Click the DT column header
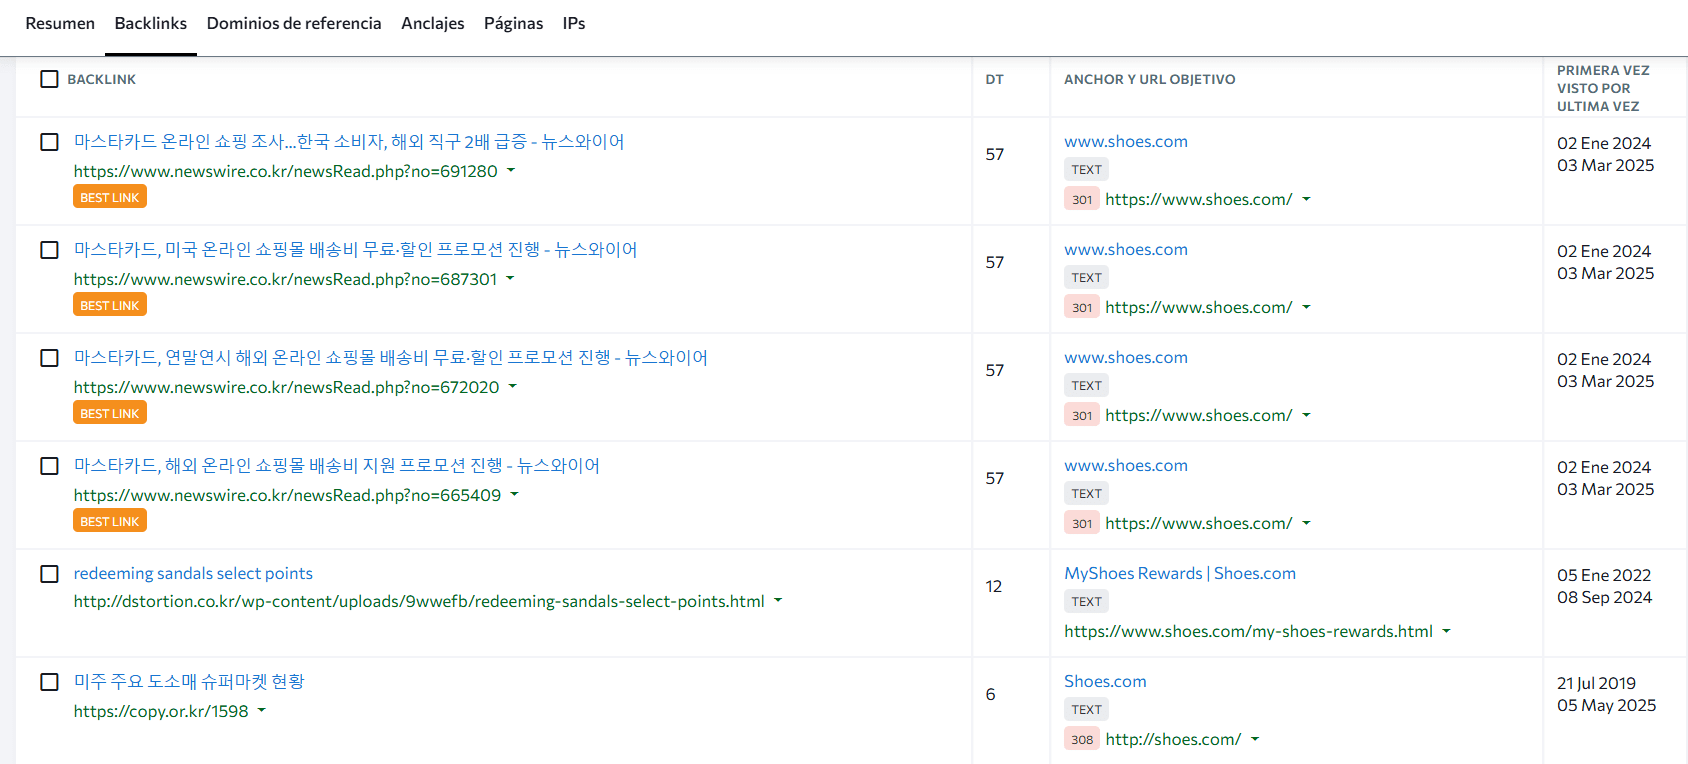The height and width of the screenshot is (764, 1688). coord(994,79)
